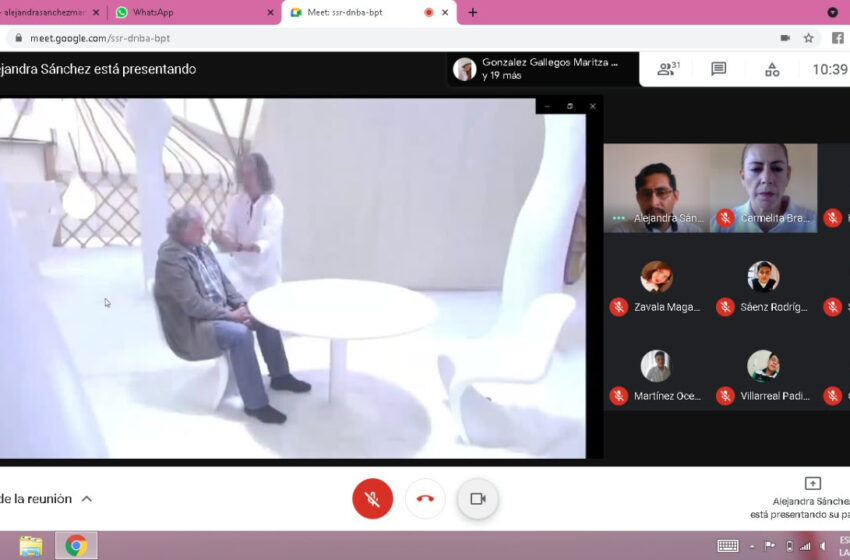Open the on-screen keyboard tray icon
Screen dimensions: 850x560
point(727,546)
